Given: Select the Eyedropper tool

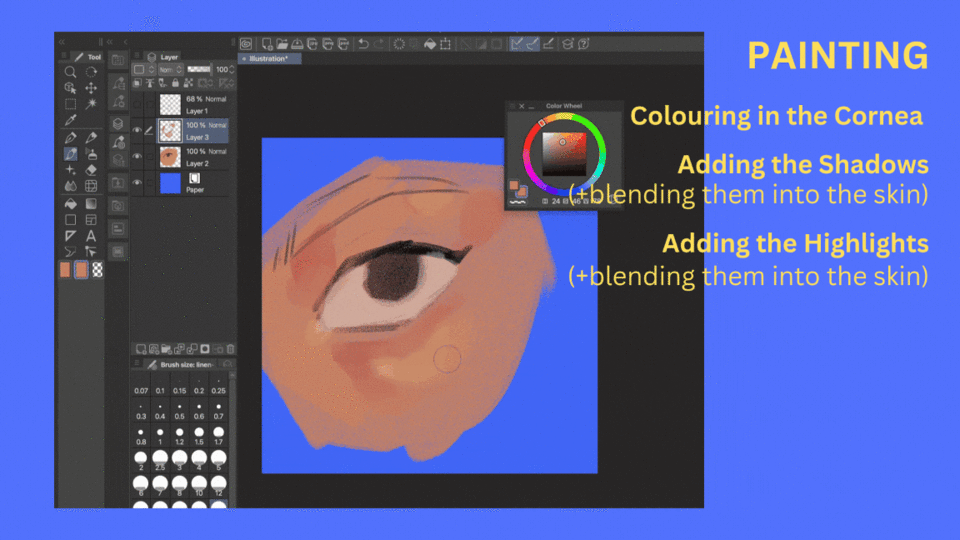Looking at the screenshot, I should [70, 120].
